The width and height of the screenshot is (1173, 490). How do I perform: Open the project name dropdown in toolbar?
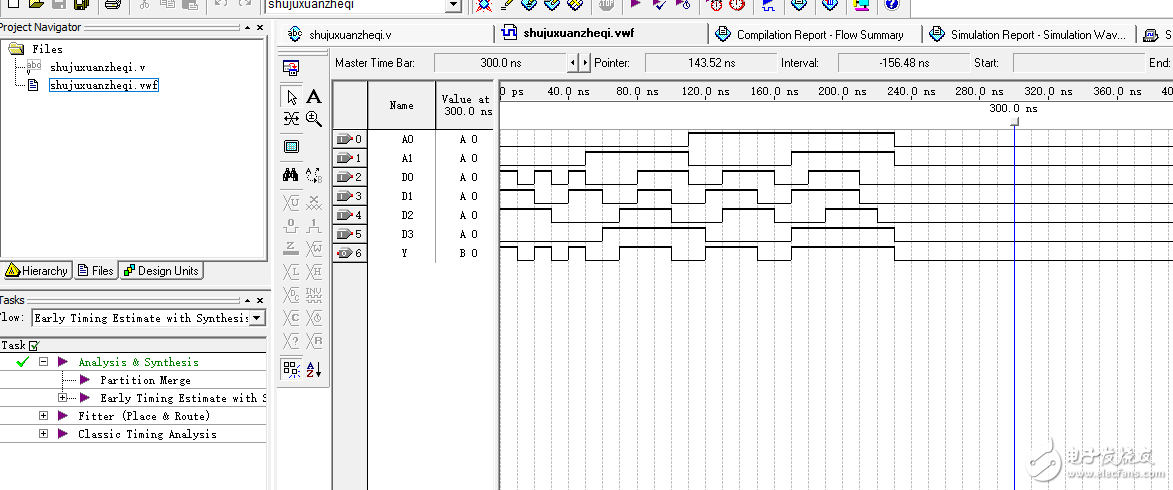click(x=453, y=5)
